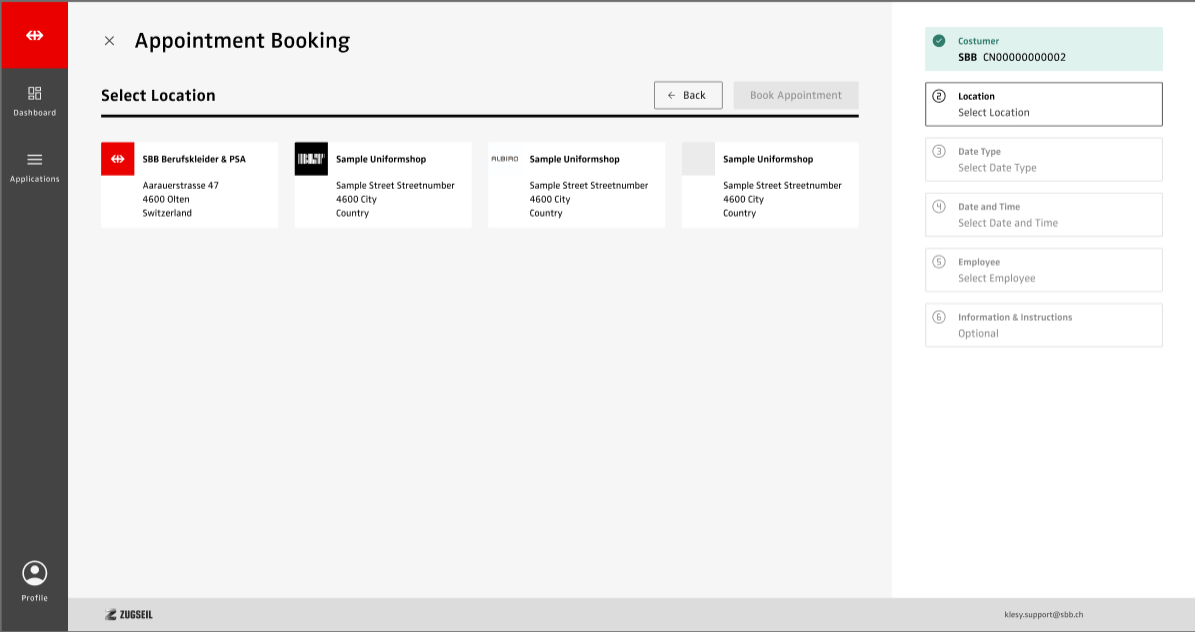Click the Book Appointment button
The width and height of the screenshot is (1195, 632).
795,96
